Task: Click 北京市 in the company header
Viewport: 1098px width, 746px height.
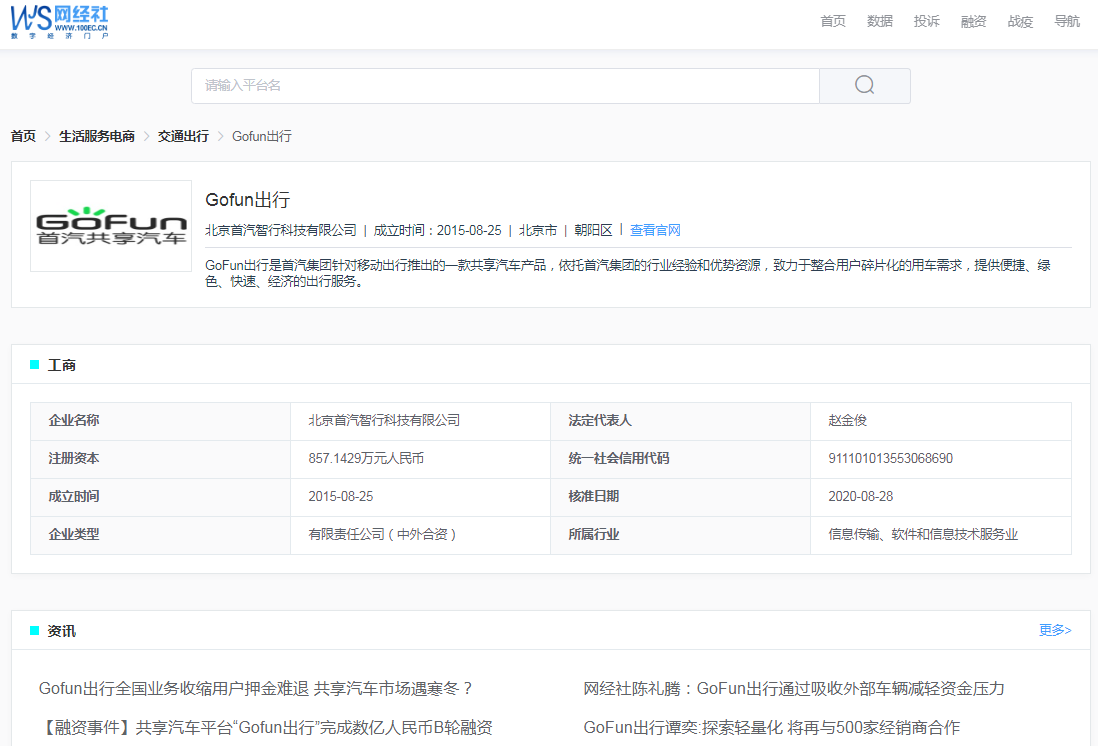Action: click(x=538, y=230)
